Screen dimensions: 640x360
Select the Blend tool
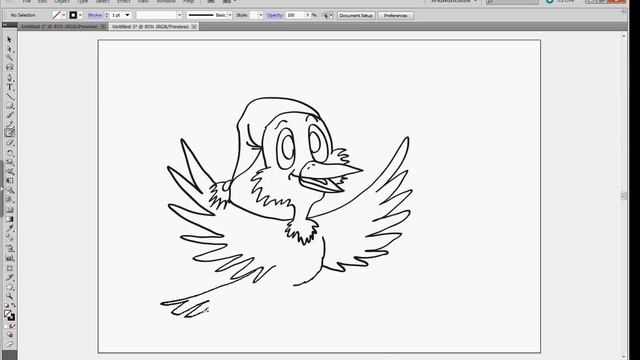(9, 238)
